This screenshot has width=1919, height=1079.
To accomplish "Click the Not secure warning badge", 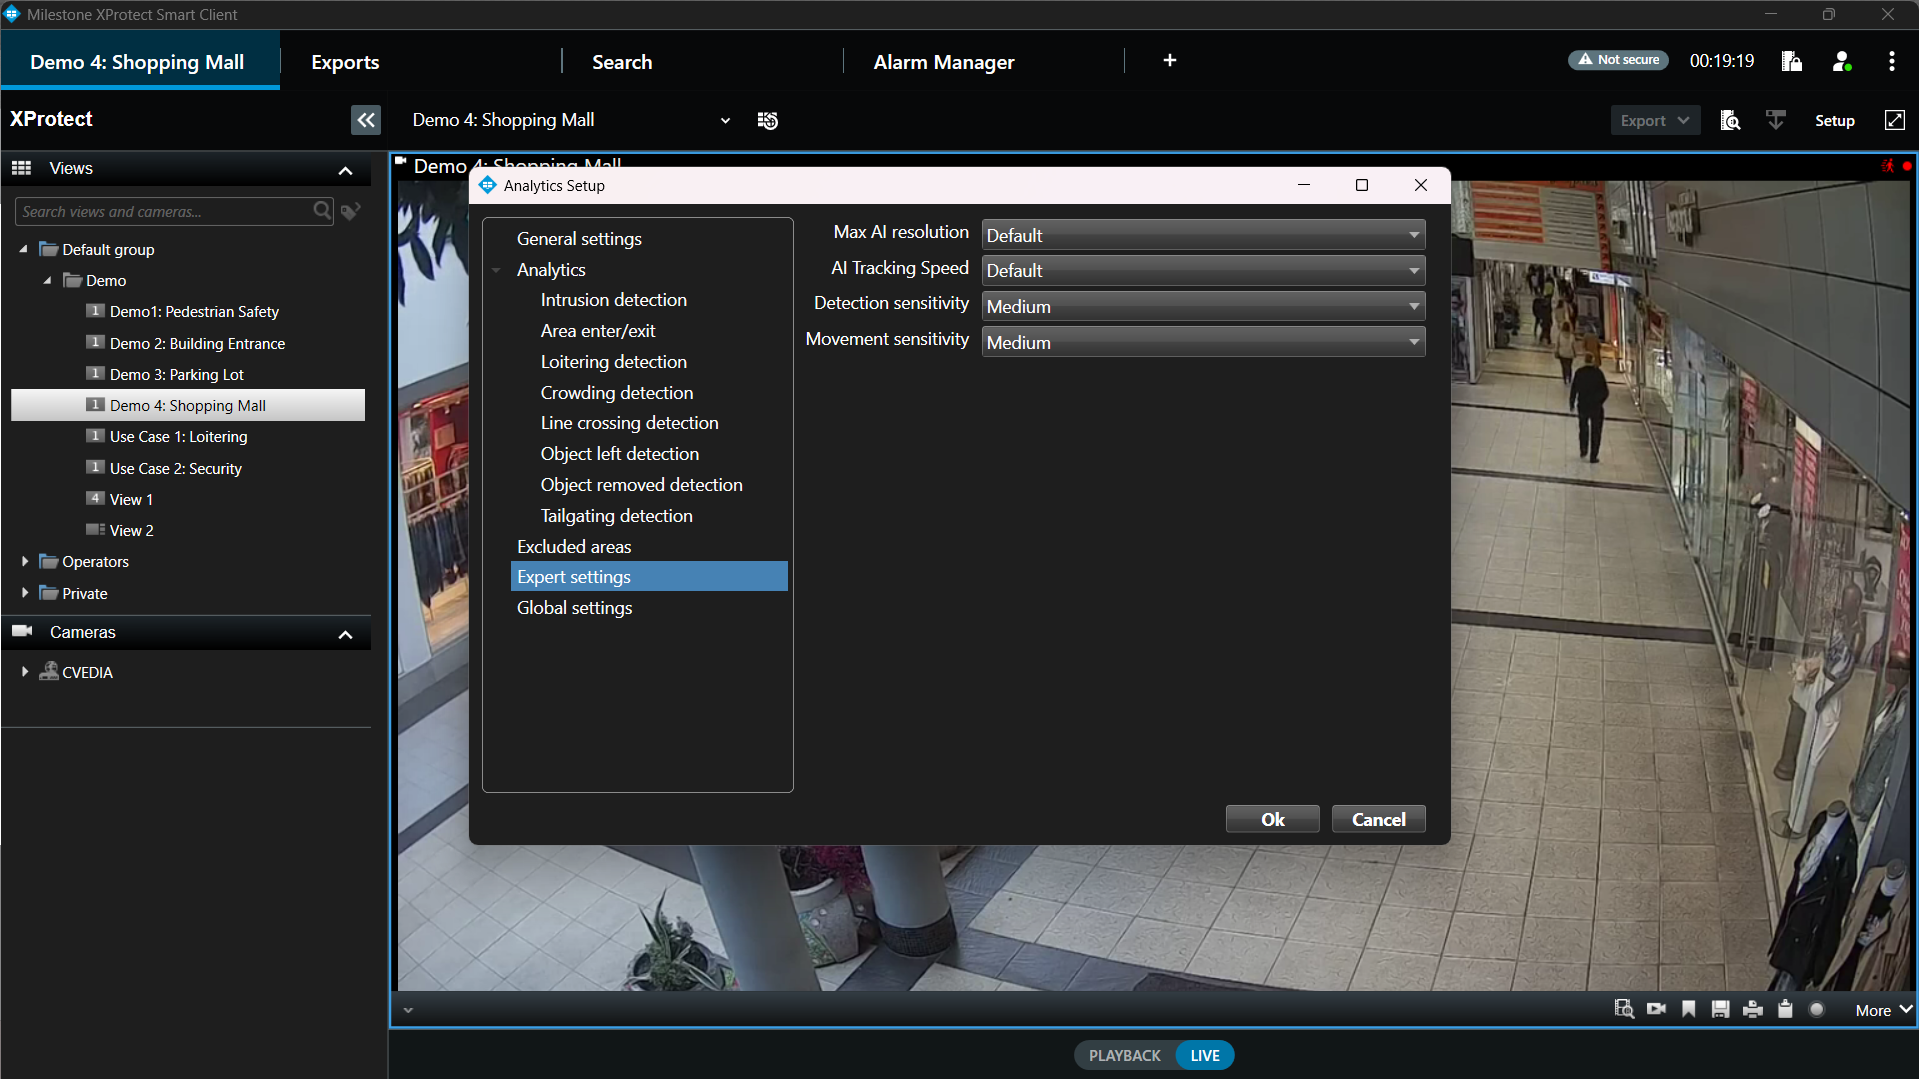I will [x=1618, y=60].
